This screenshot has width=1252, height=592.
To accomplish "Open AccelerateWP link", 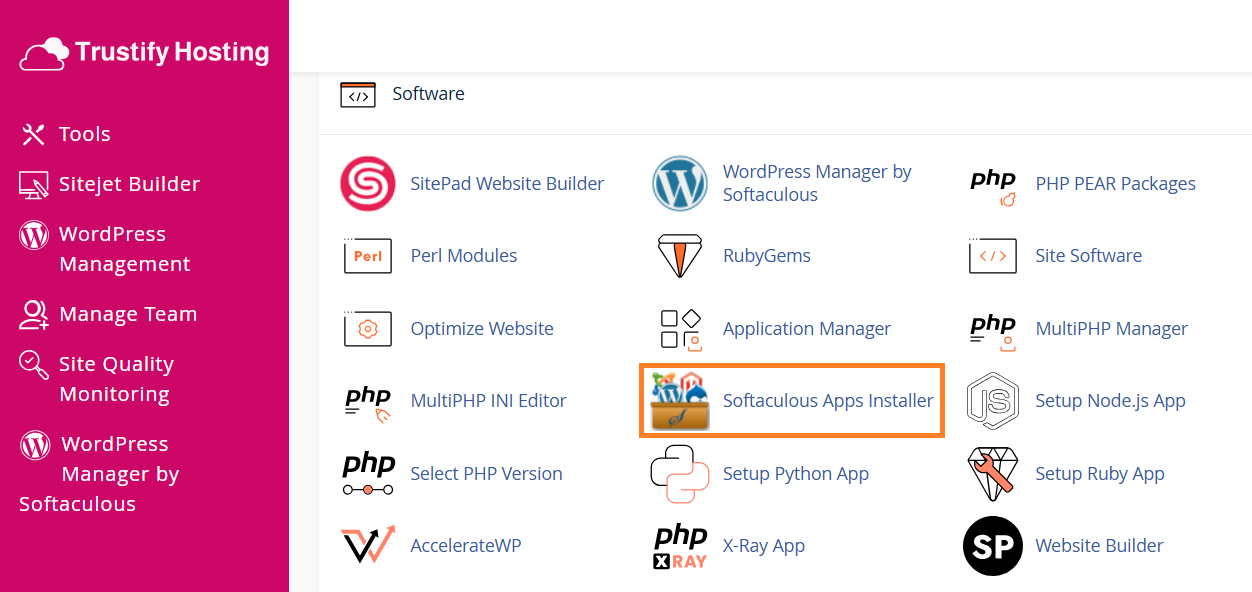I will [x=465, y=546].
